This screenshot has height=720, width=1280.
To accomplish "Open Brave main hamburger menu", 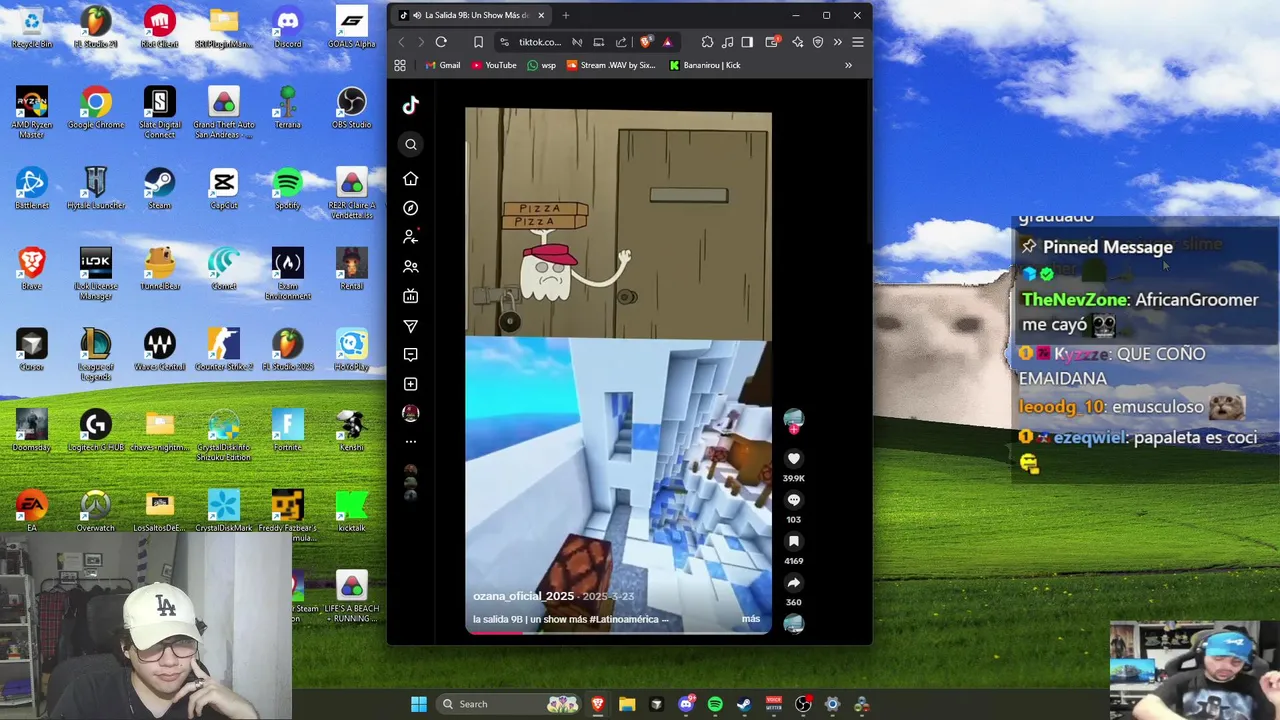I will pyautogui.click(x=857, y=42).
